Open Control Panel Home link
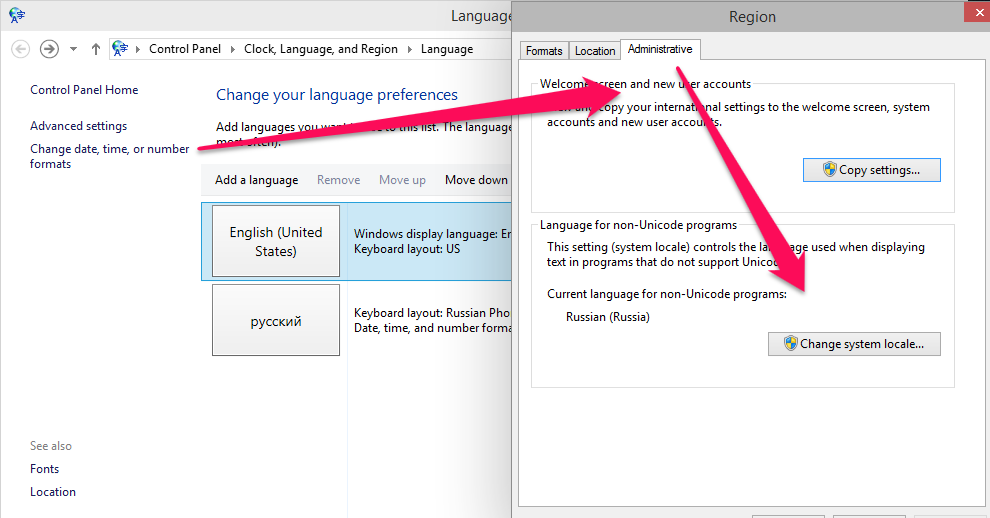This screenshot has width=990, height=518. pyautogui.click(x=84, y=90)
